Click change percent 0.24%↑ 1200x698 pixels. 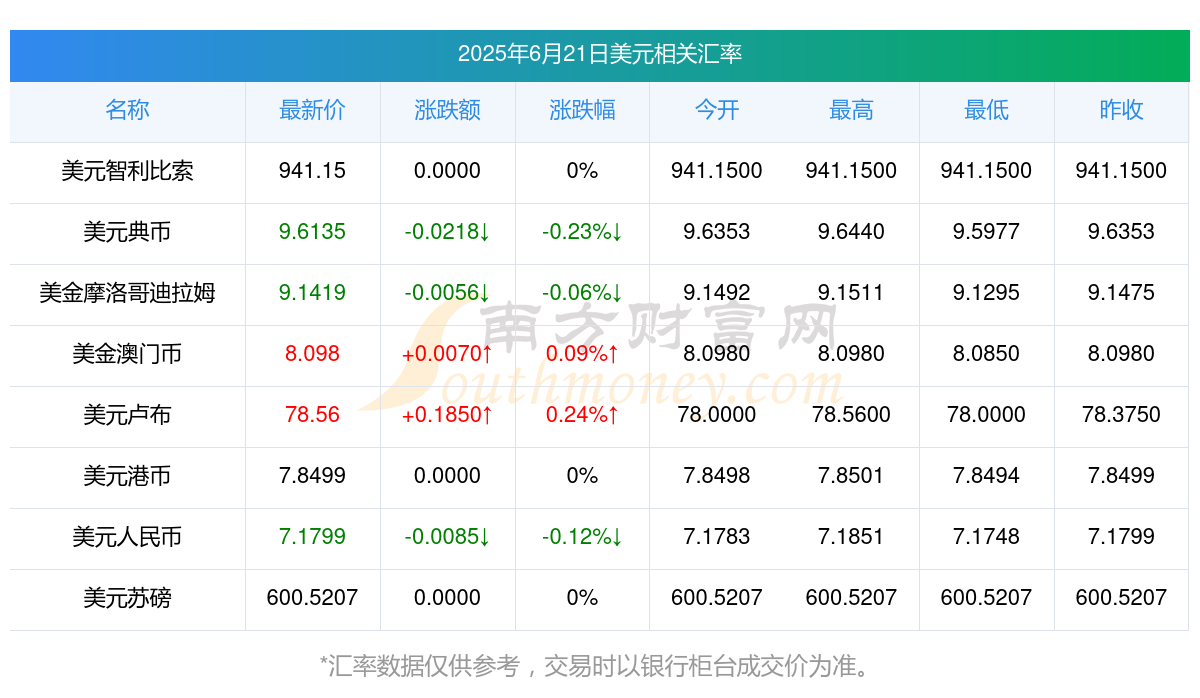[582, 415]
